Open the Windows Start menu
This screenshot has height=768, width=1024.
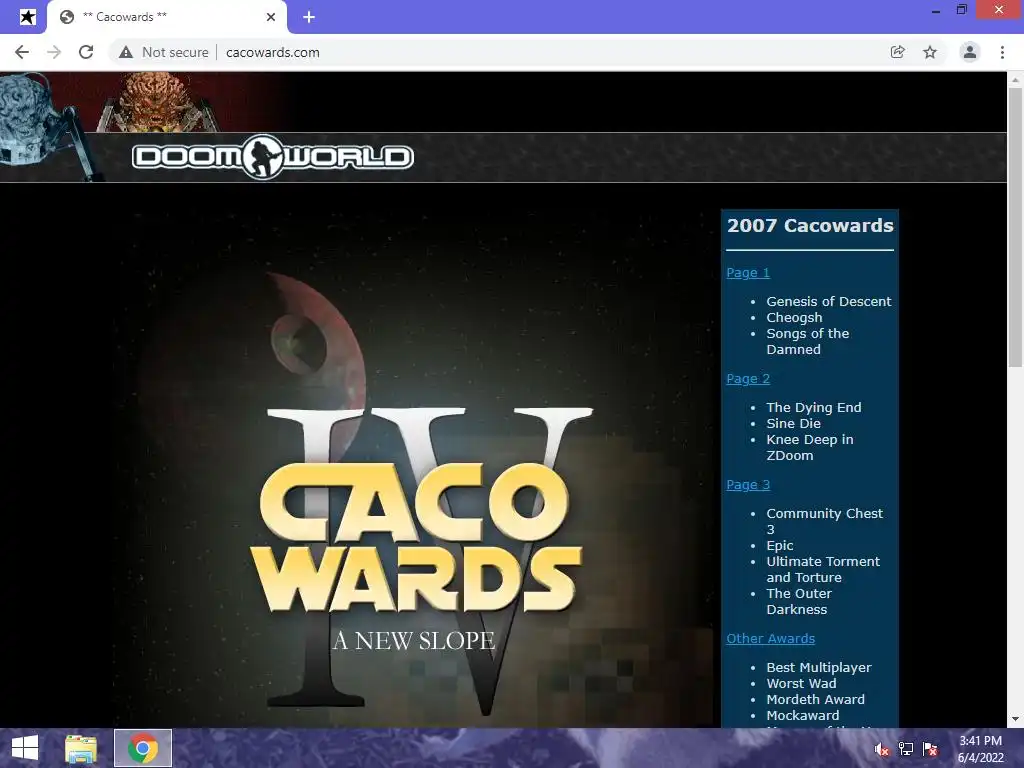click(x=25, y=748)
